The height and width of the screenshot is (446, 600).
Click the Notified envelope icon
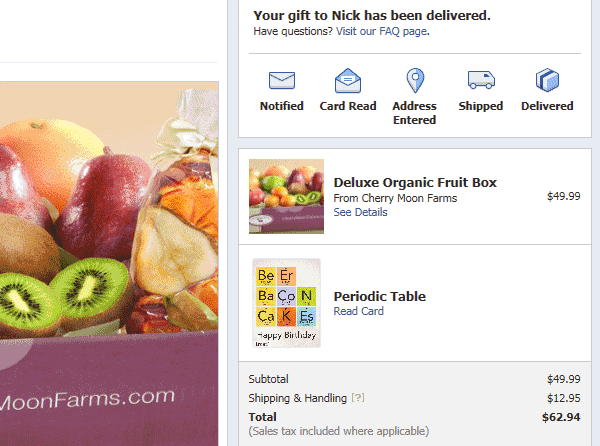pos(282,80)
